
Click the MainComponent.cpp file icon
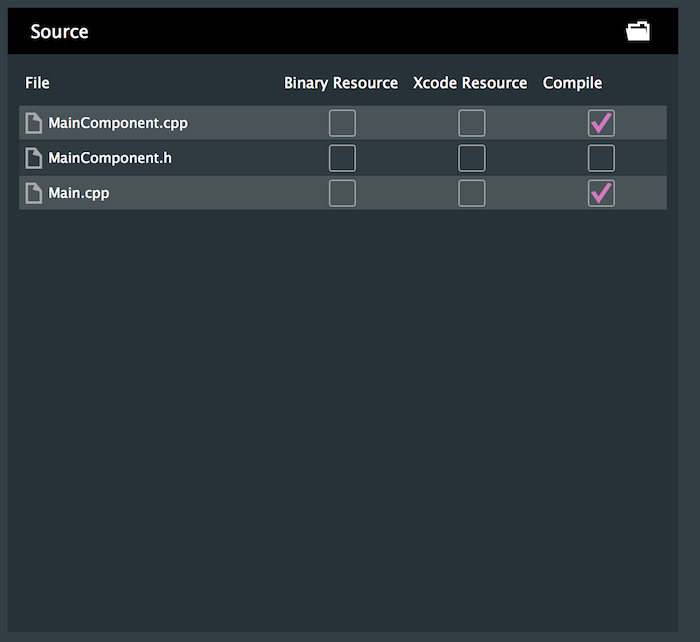pyautogui.click(x=34, y=124)
